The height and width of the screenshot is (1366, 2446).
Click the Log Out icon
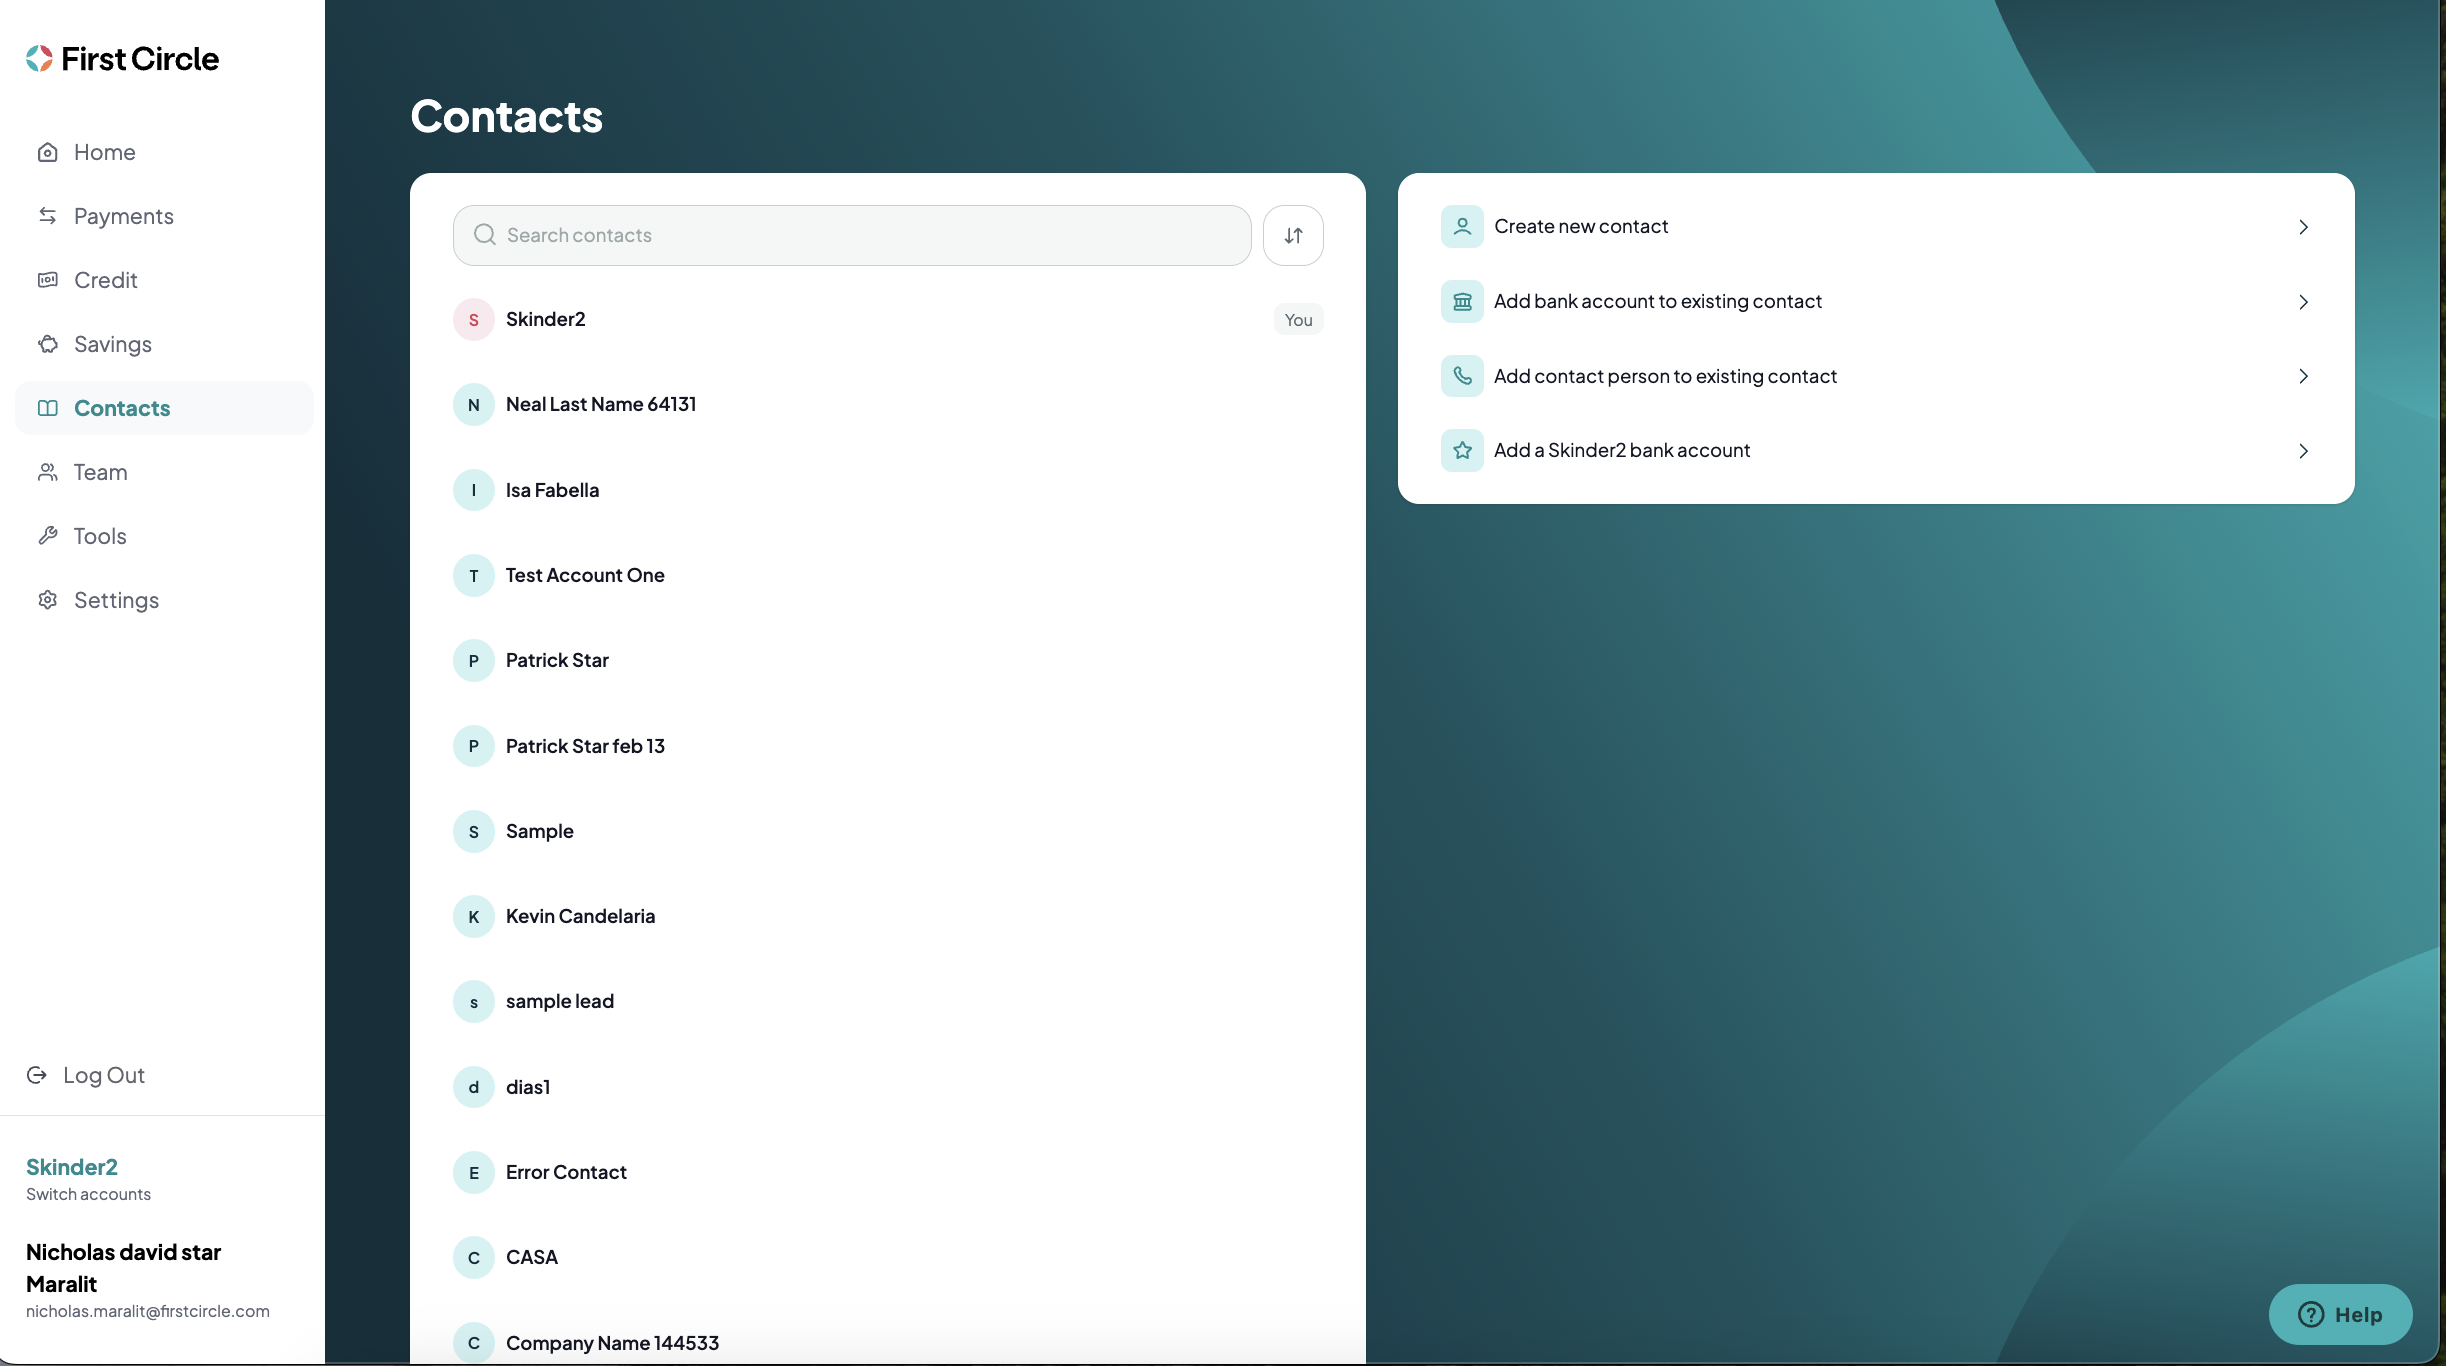coord(37,1075)
